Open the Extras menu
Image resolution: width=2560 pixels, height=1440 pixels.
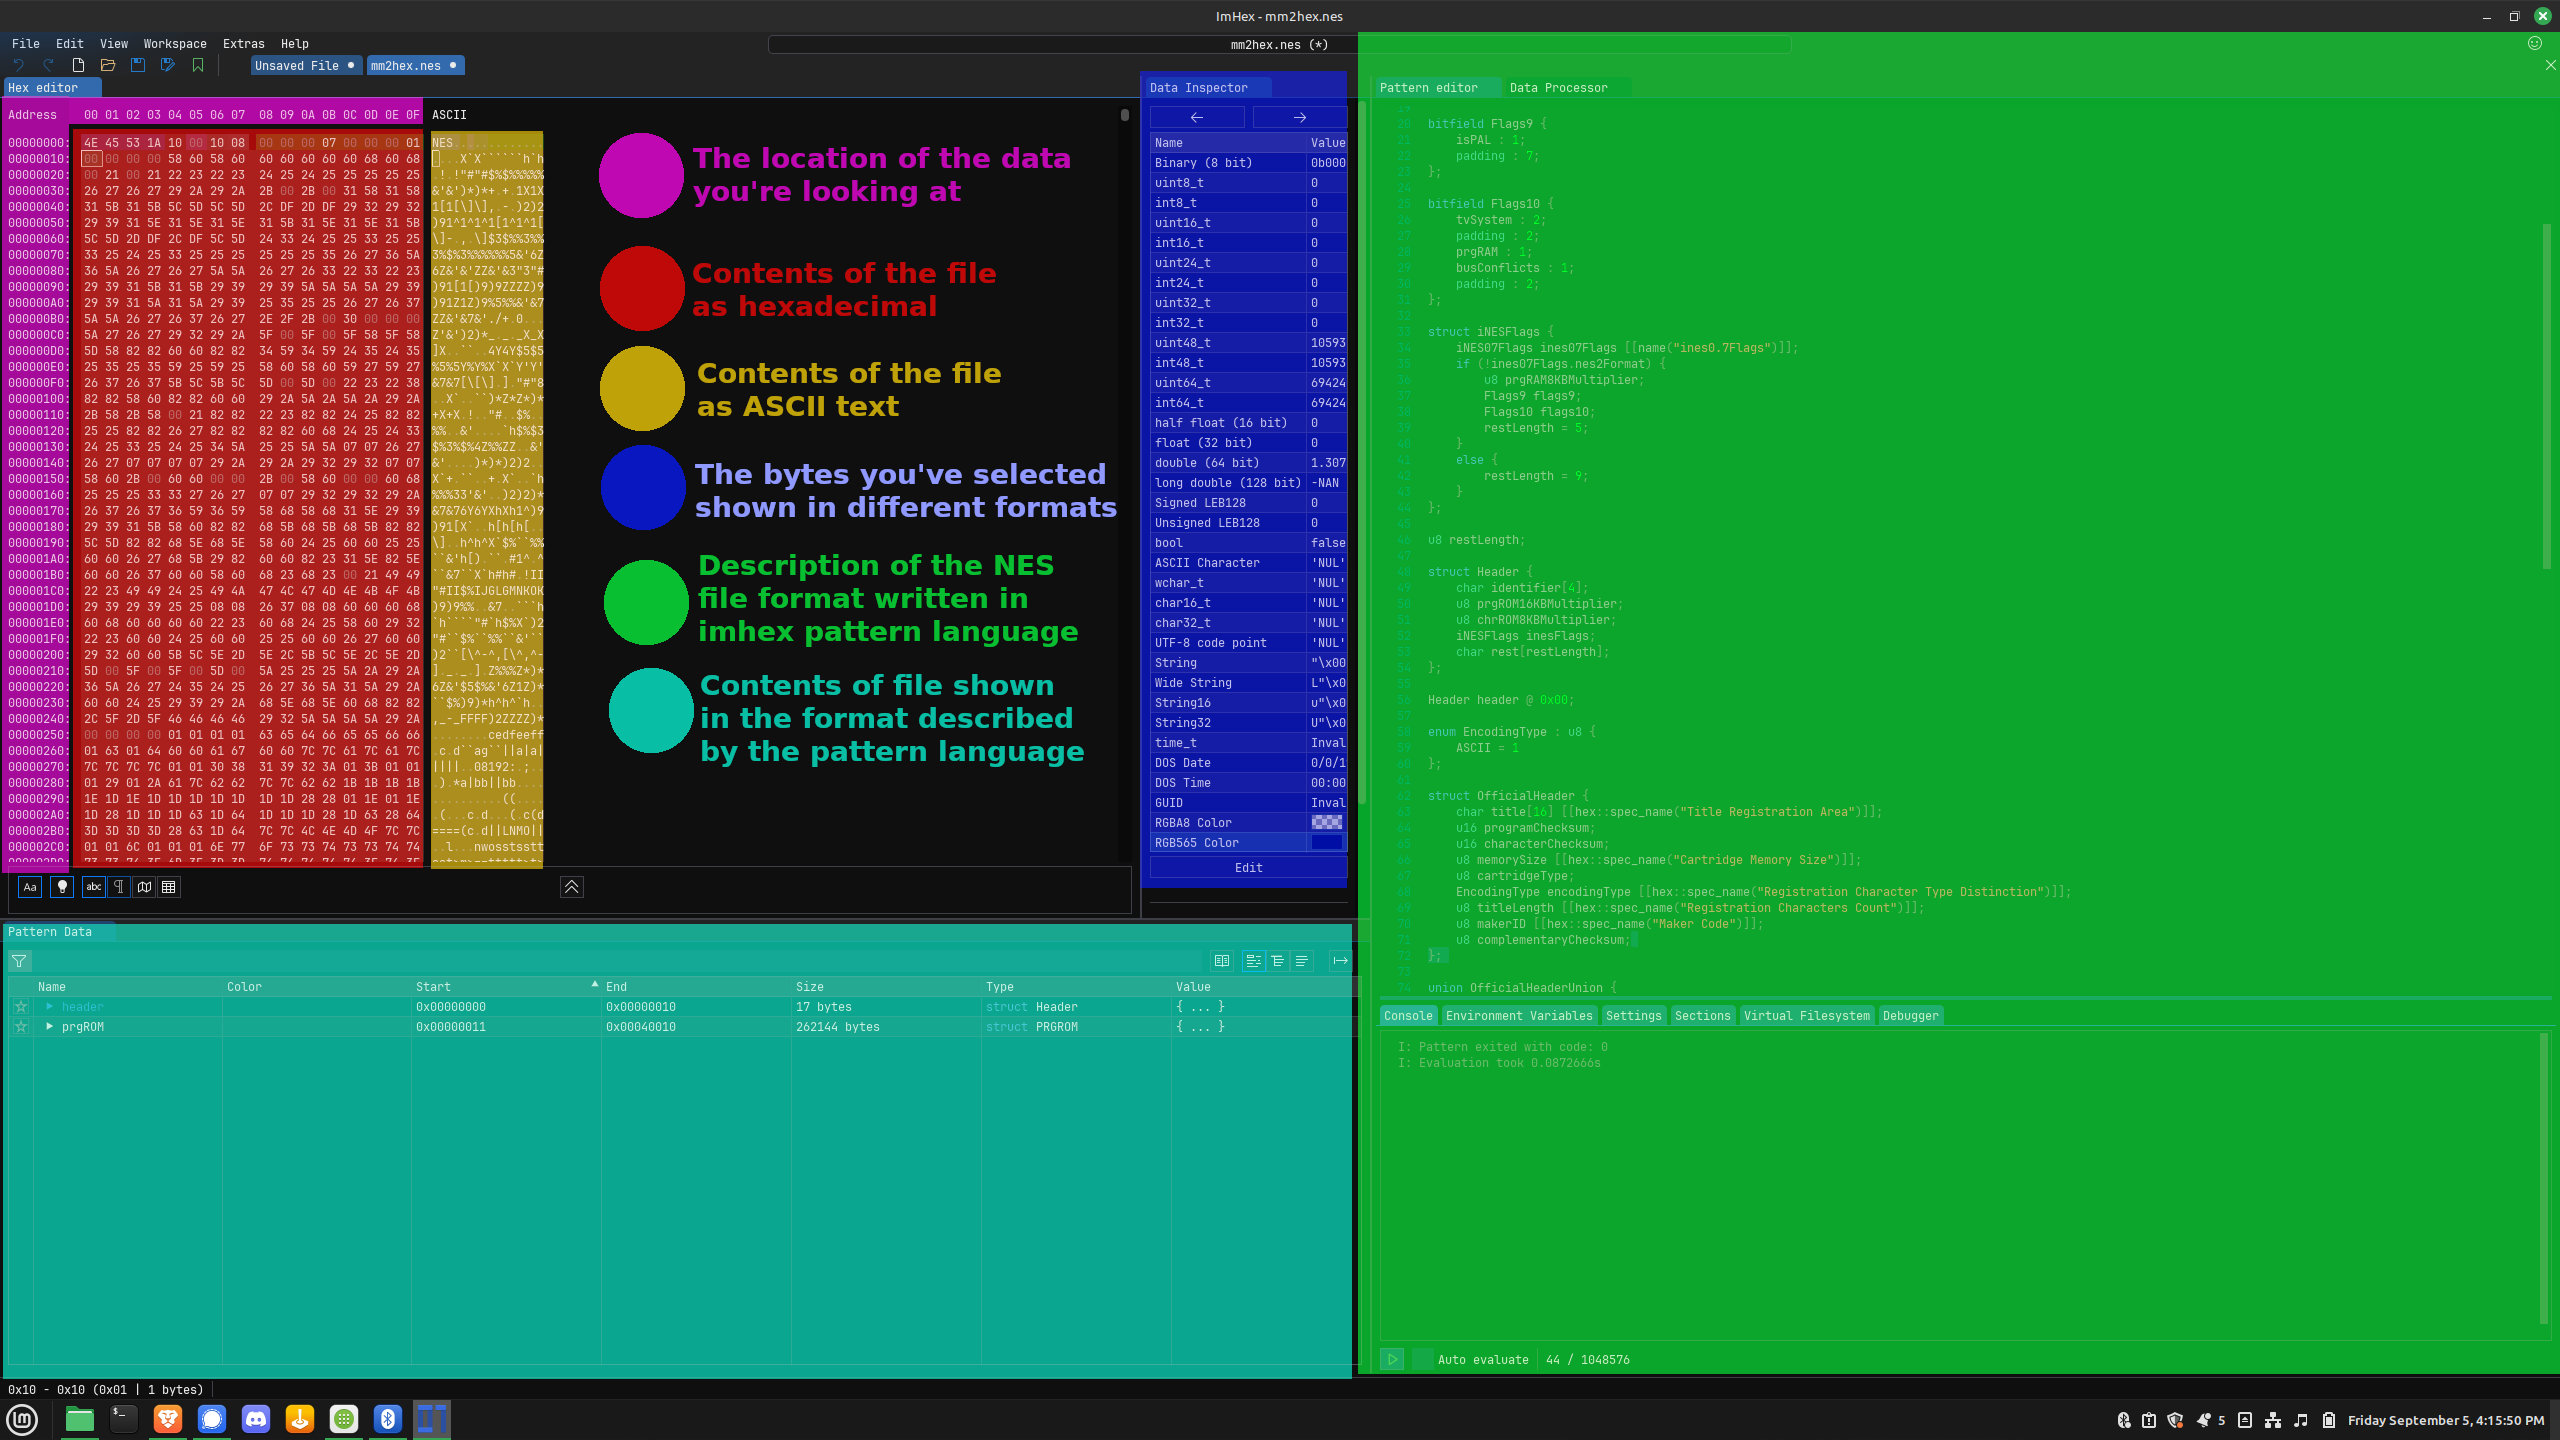pyautogui.click(x=244, y=44)
